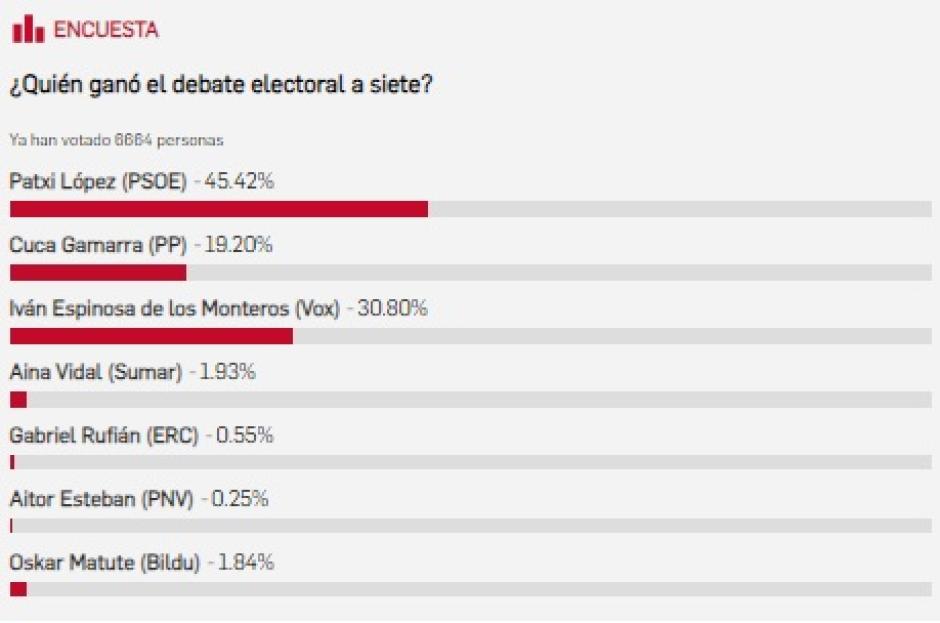This screenshot has width=940, height=623.
Task: Click the red Cuca Gamarra result bar
Action: click(98, 272)
